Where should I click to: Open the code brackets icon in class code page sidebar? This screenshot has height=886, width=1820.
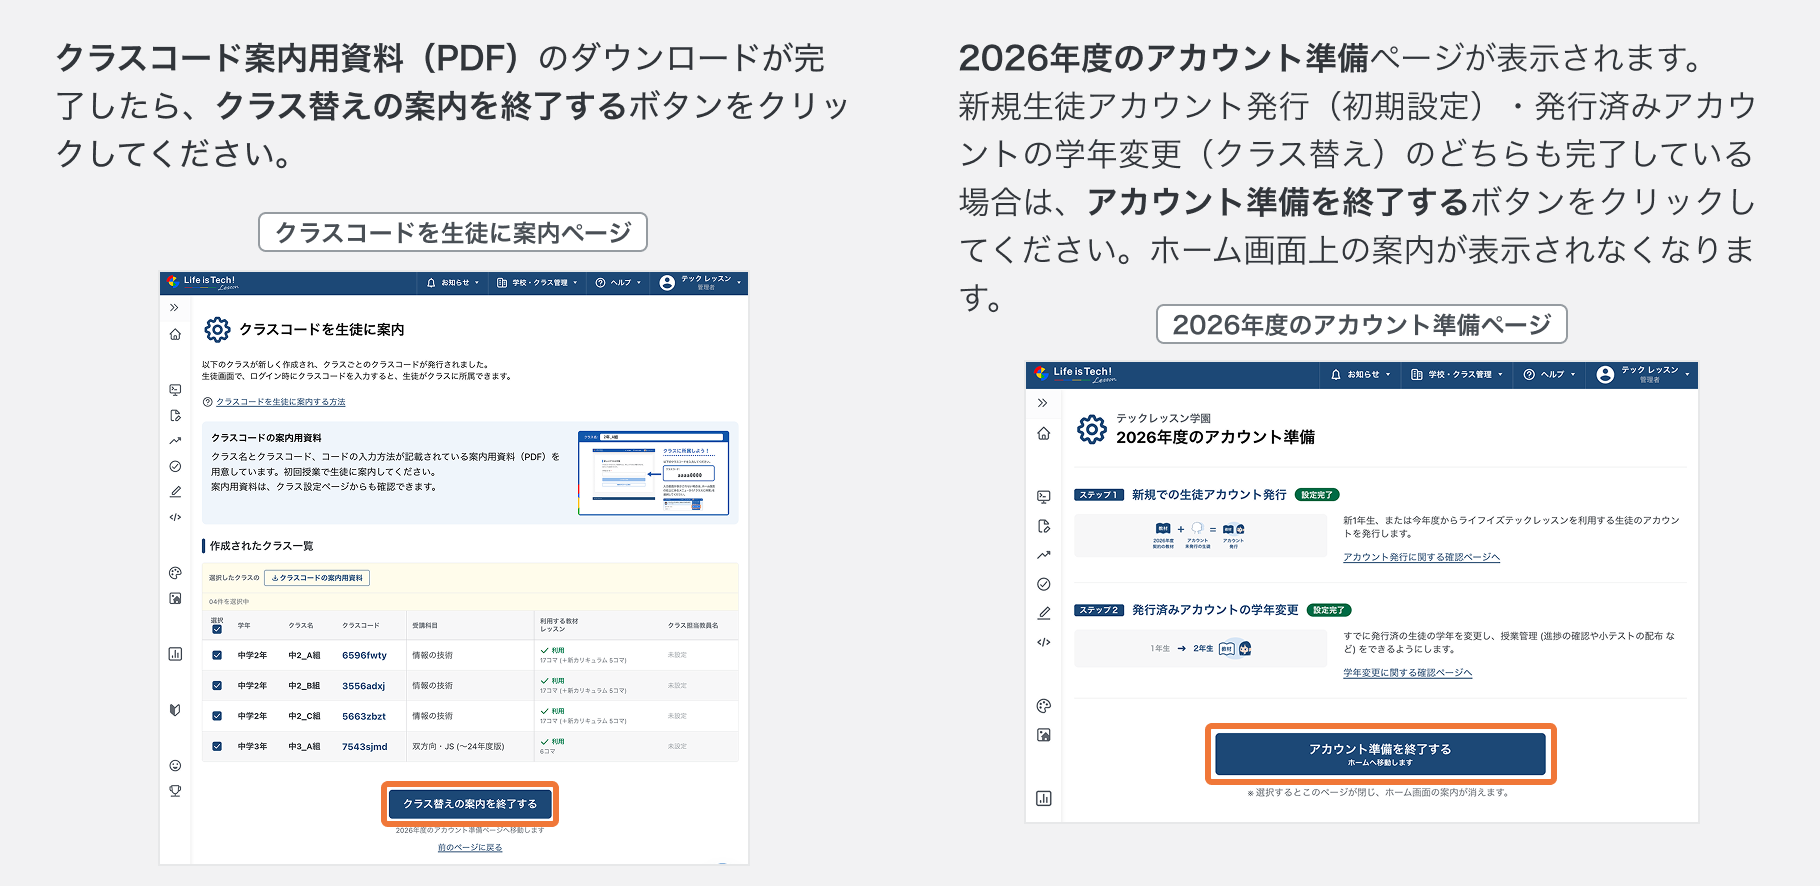pos(175,517)
